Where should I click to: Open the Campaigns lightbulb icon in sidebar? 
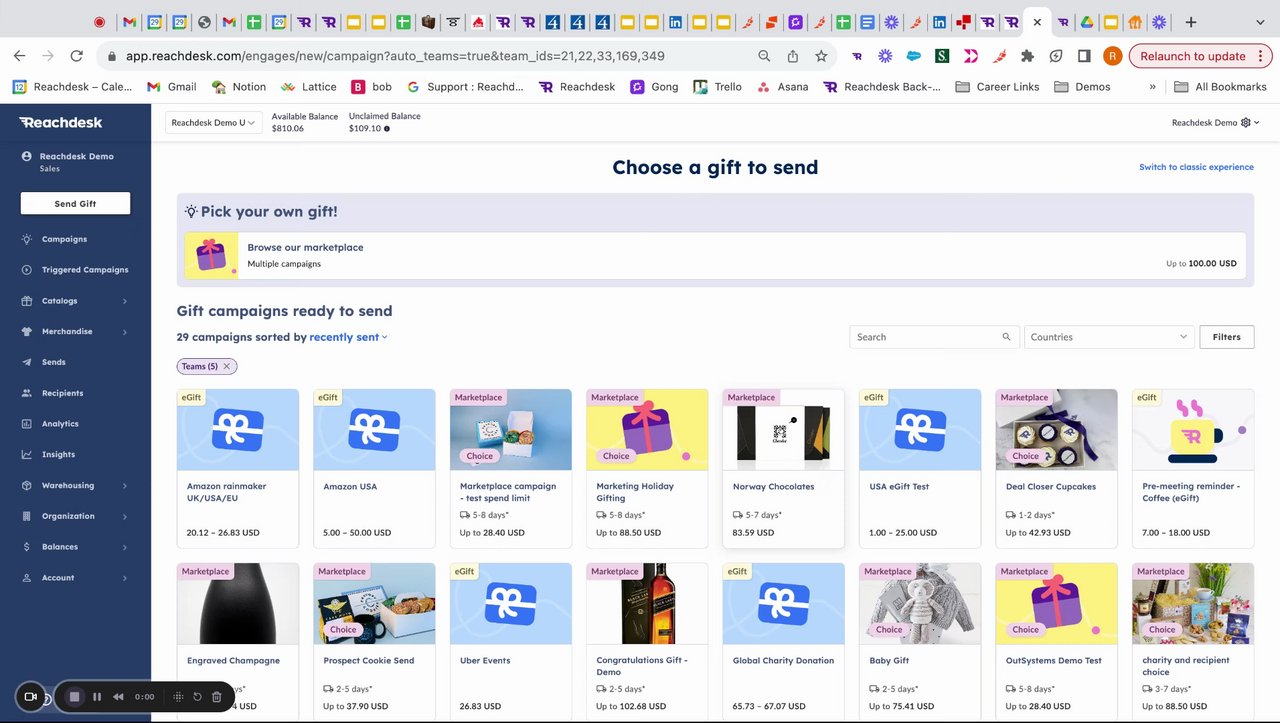(27, 239)
